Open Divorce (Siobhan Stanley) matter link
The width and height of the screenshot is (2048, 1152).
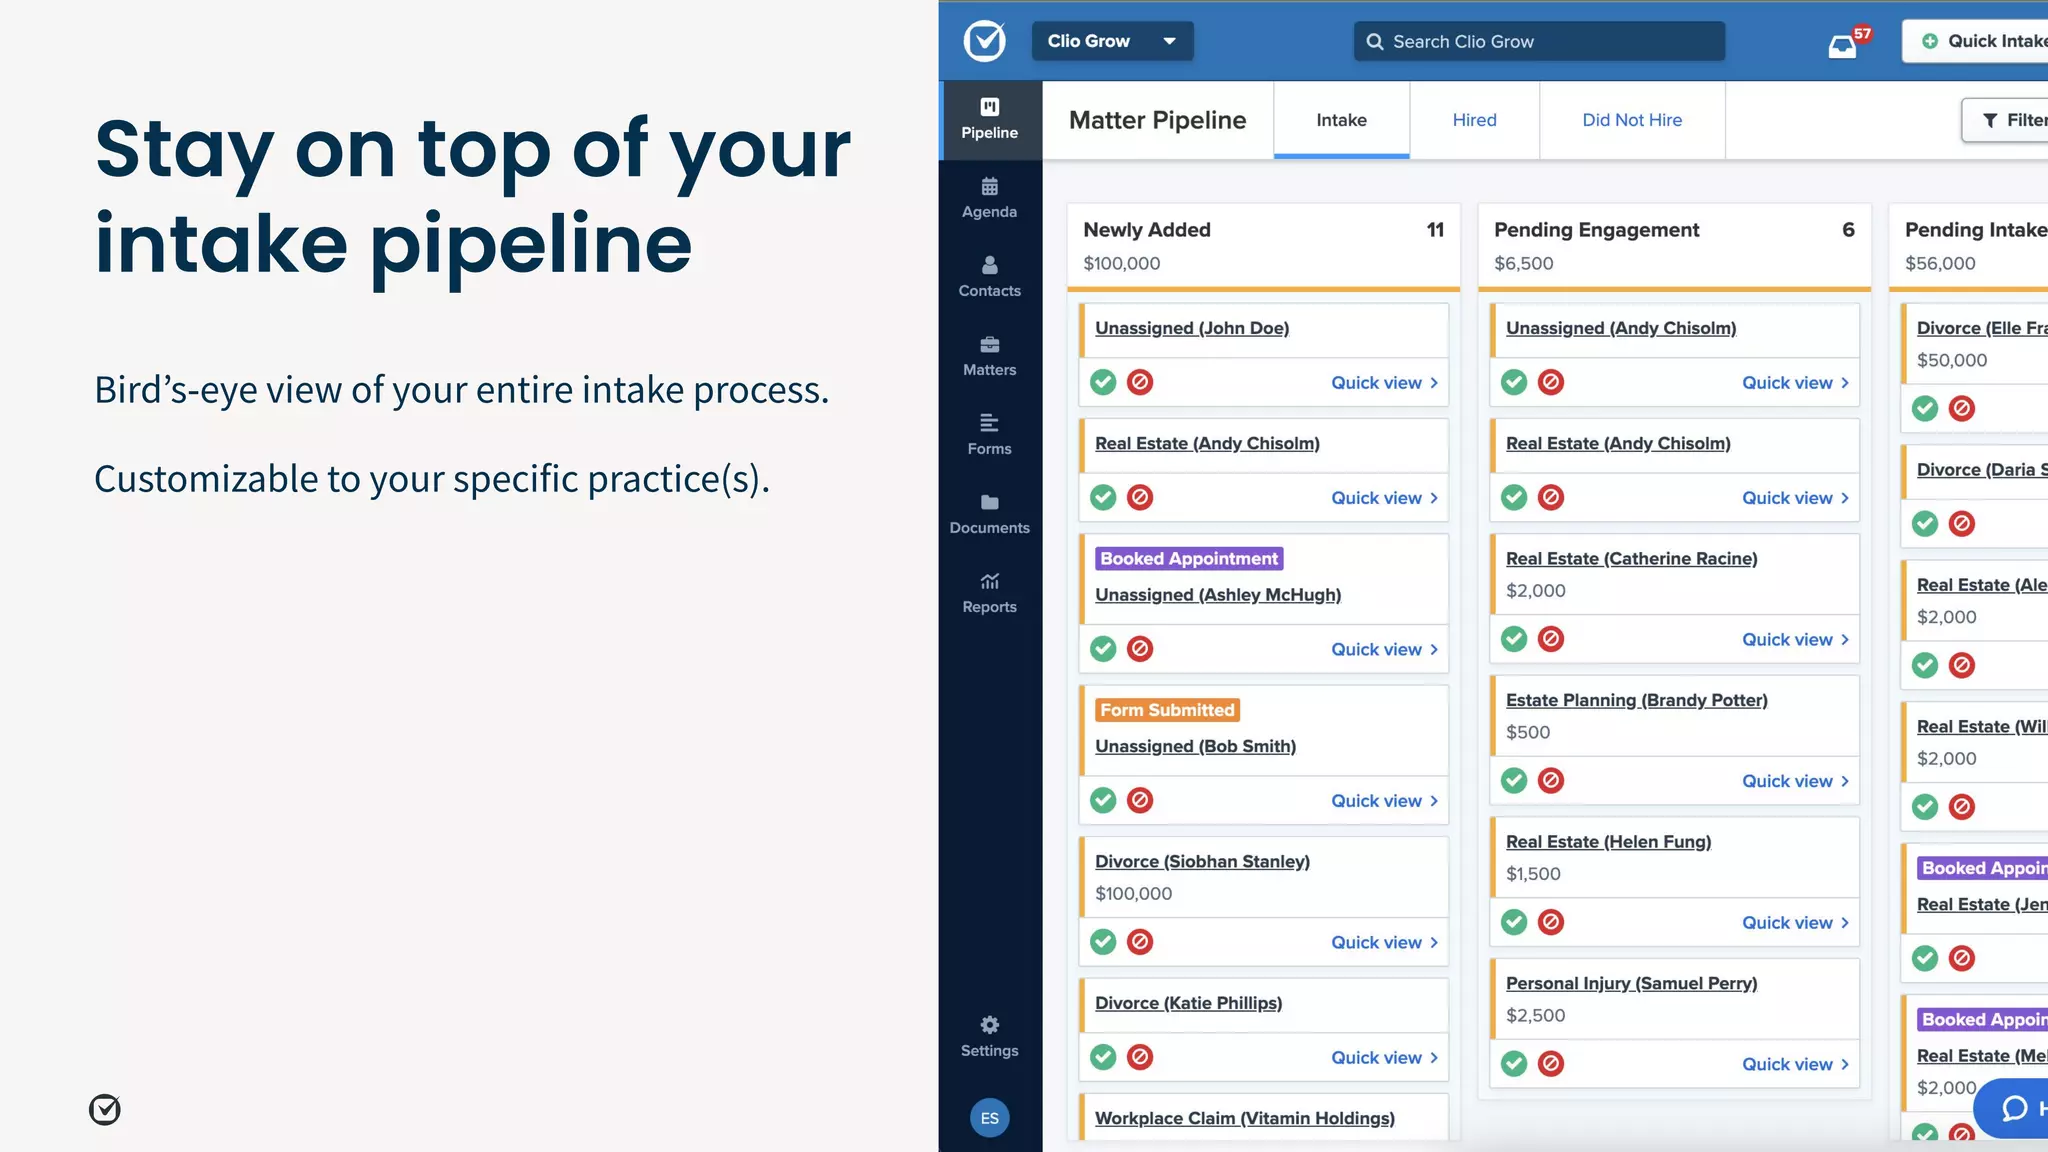tap(1202, 862)
